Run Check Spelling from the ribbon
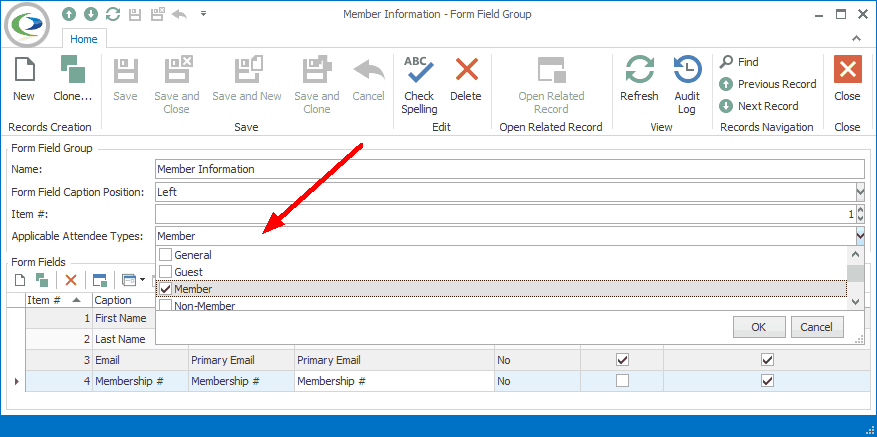Screen dimensions: 877x437 pyautogui.click(x=419, y=86)
